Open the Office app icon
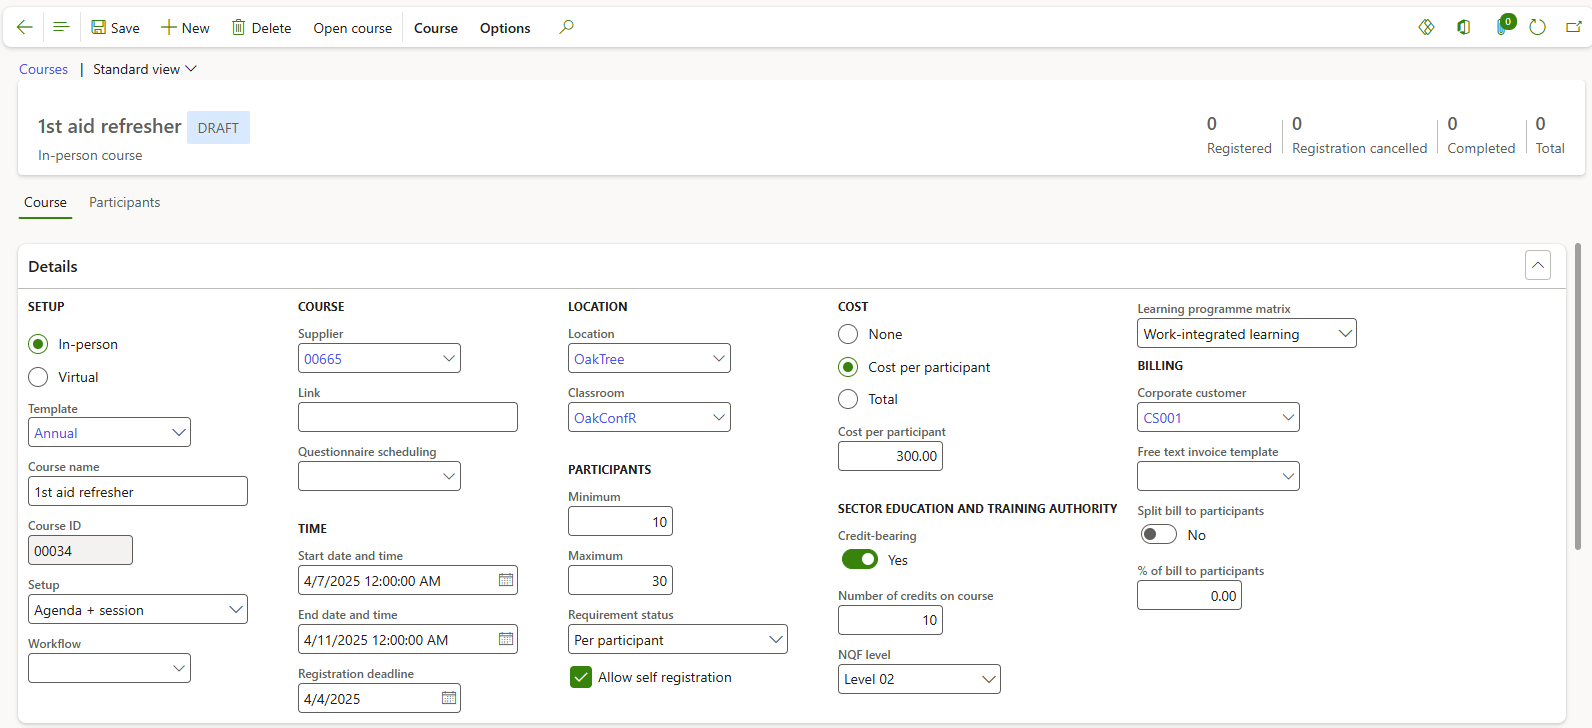The height and width of the screenshot is (728, 1592). tap(1463, 27)
